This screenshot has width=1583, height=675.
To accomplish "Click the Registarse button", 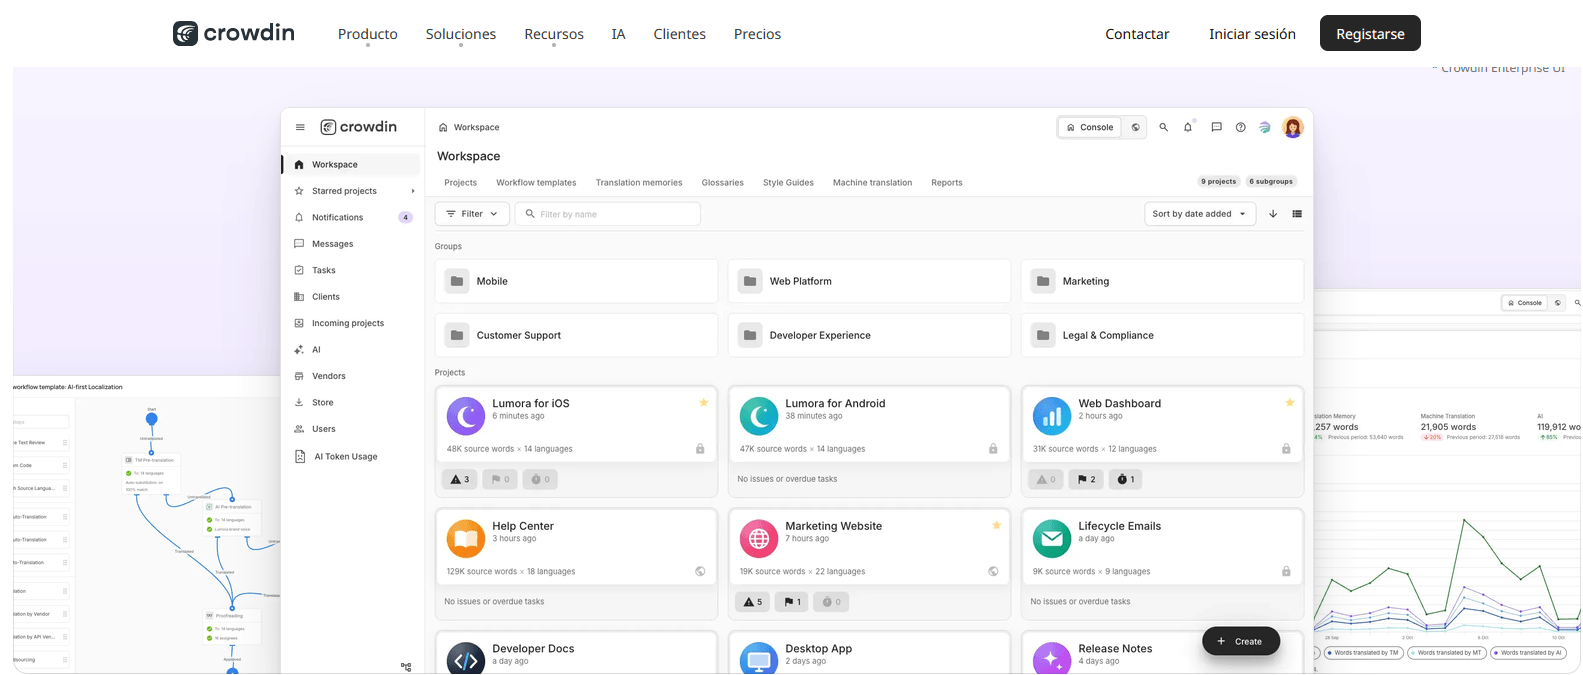I will [x=1370, y=33].
